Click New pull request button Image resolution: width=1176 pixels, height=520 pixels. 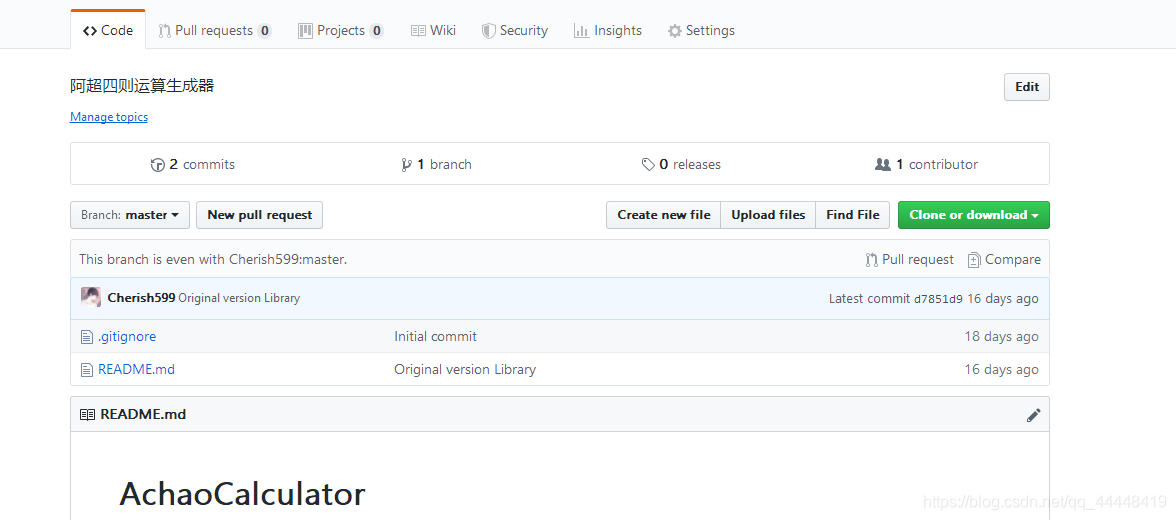click(x=260, y=215)
